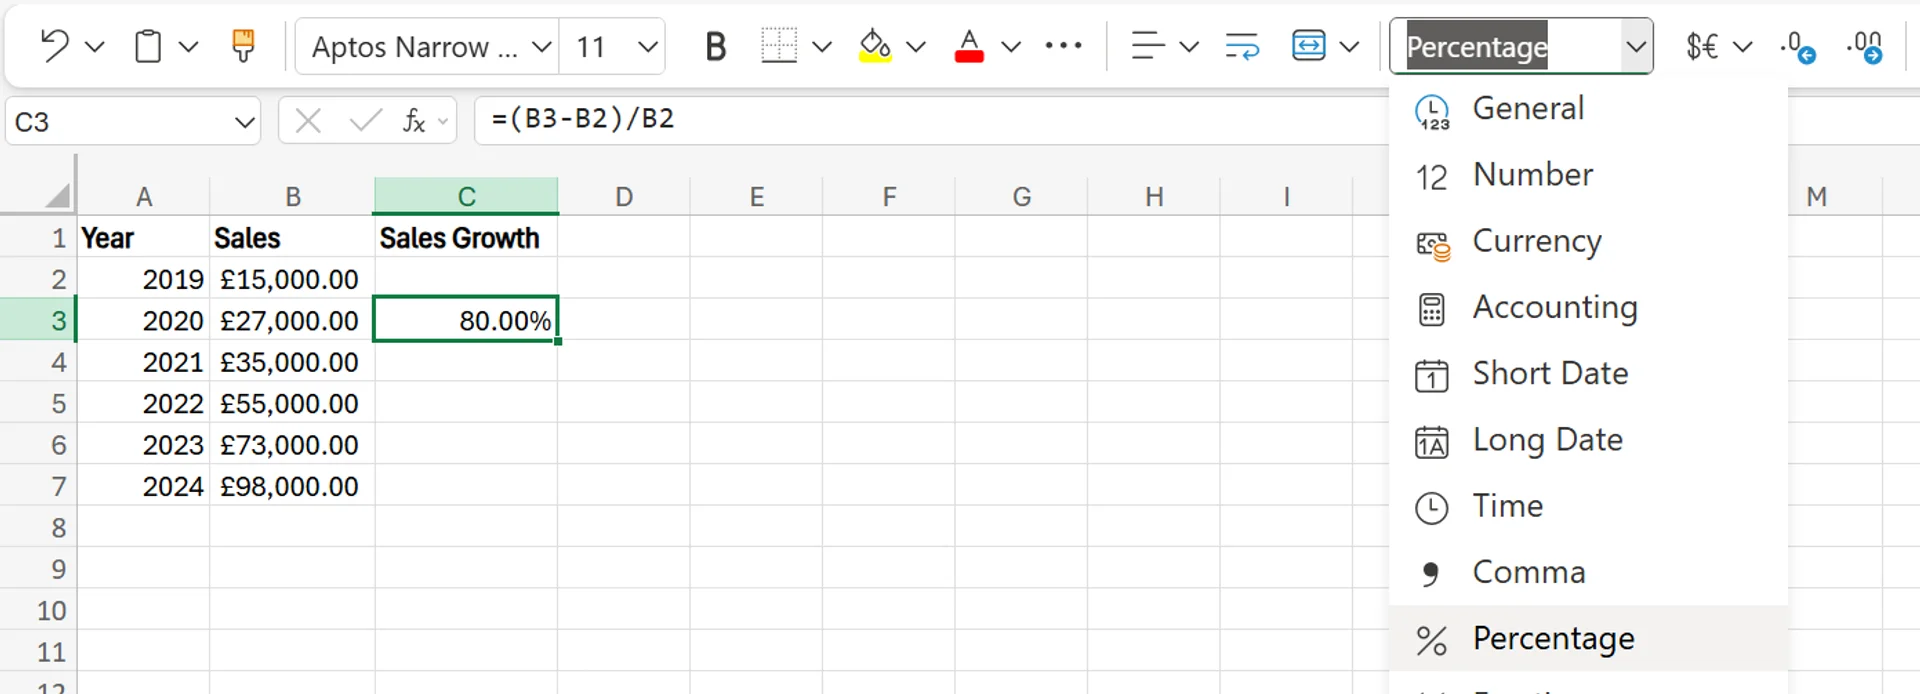The image size is (1920, 694).
Task: Cancel the formula entry with X icon
Action: pos(308,121)
